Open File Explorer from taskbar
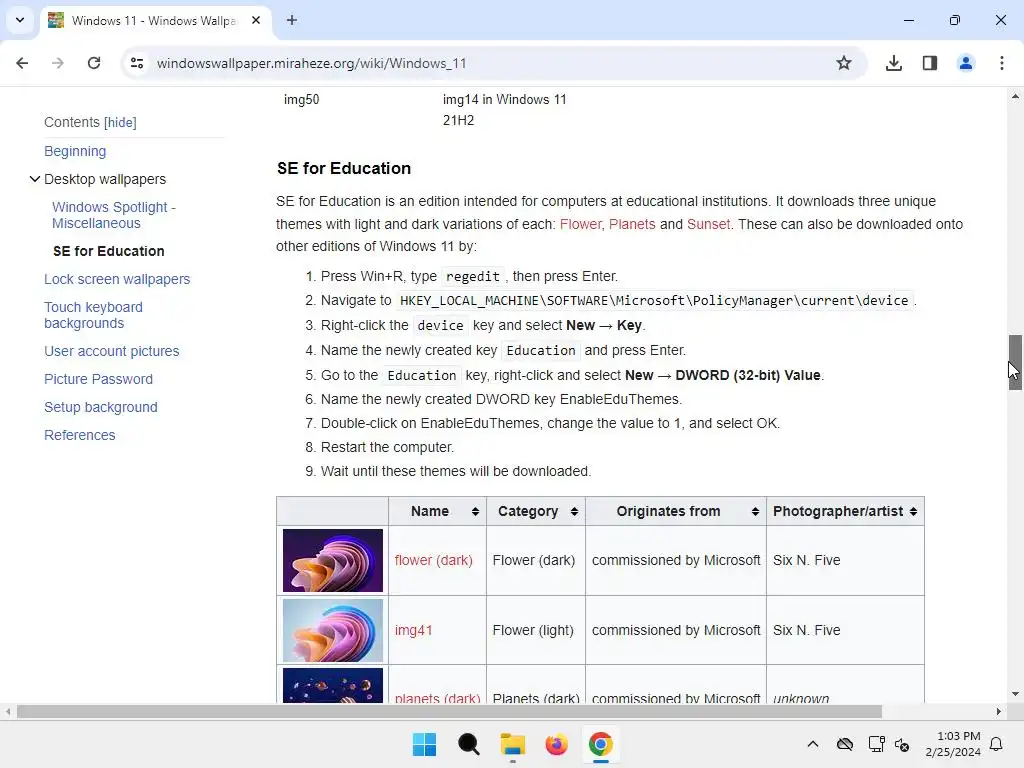 click(x=513, y=744)
